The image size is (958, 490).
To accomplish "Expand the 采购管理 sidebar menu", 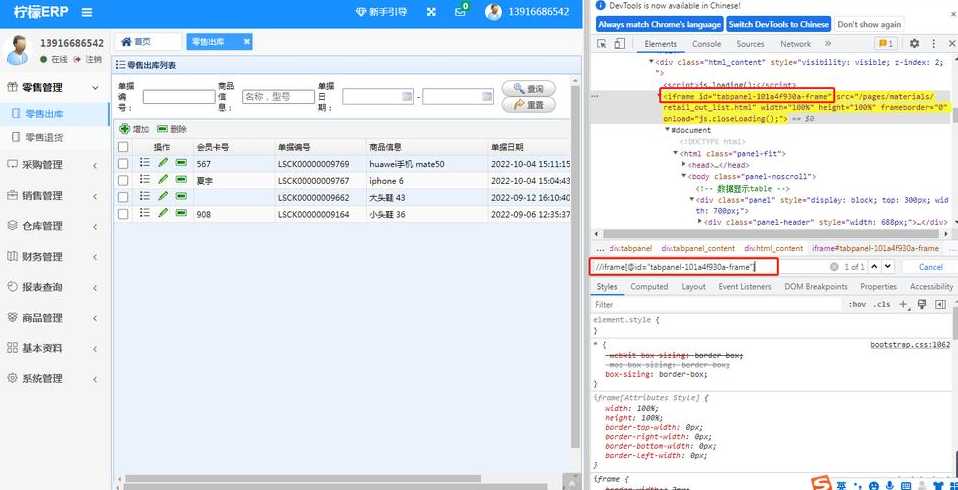I will [x=55, y=165].
